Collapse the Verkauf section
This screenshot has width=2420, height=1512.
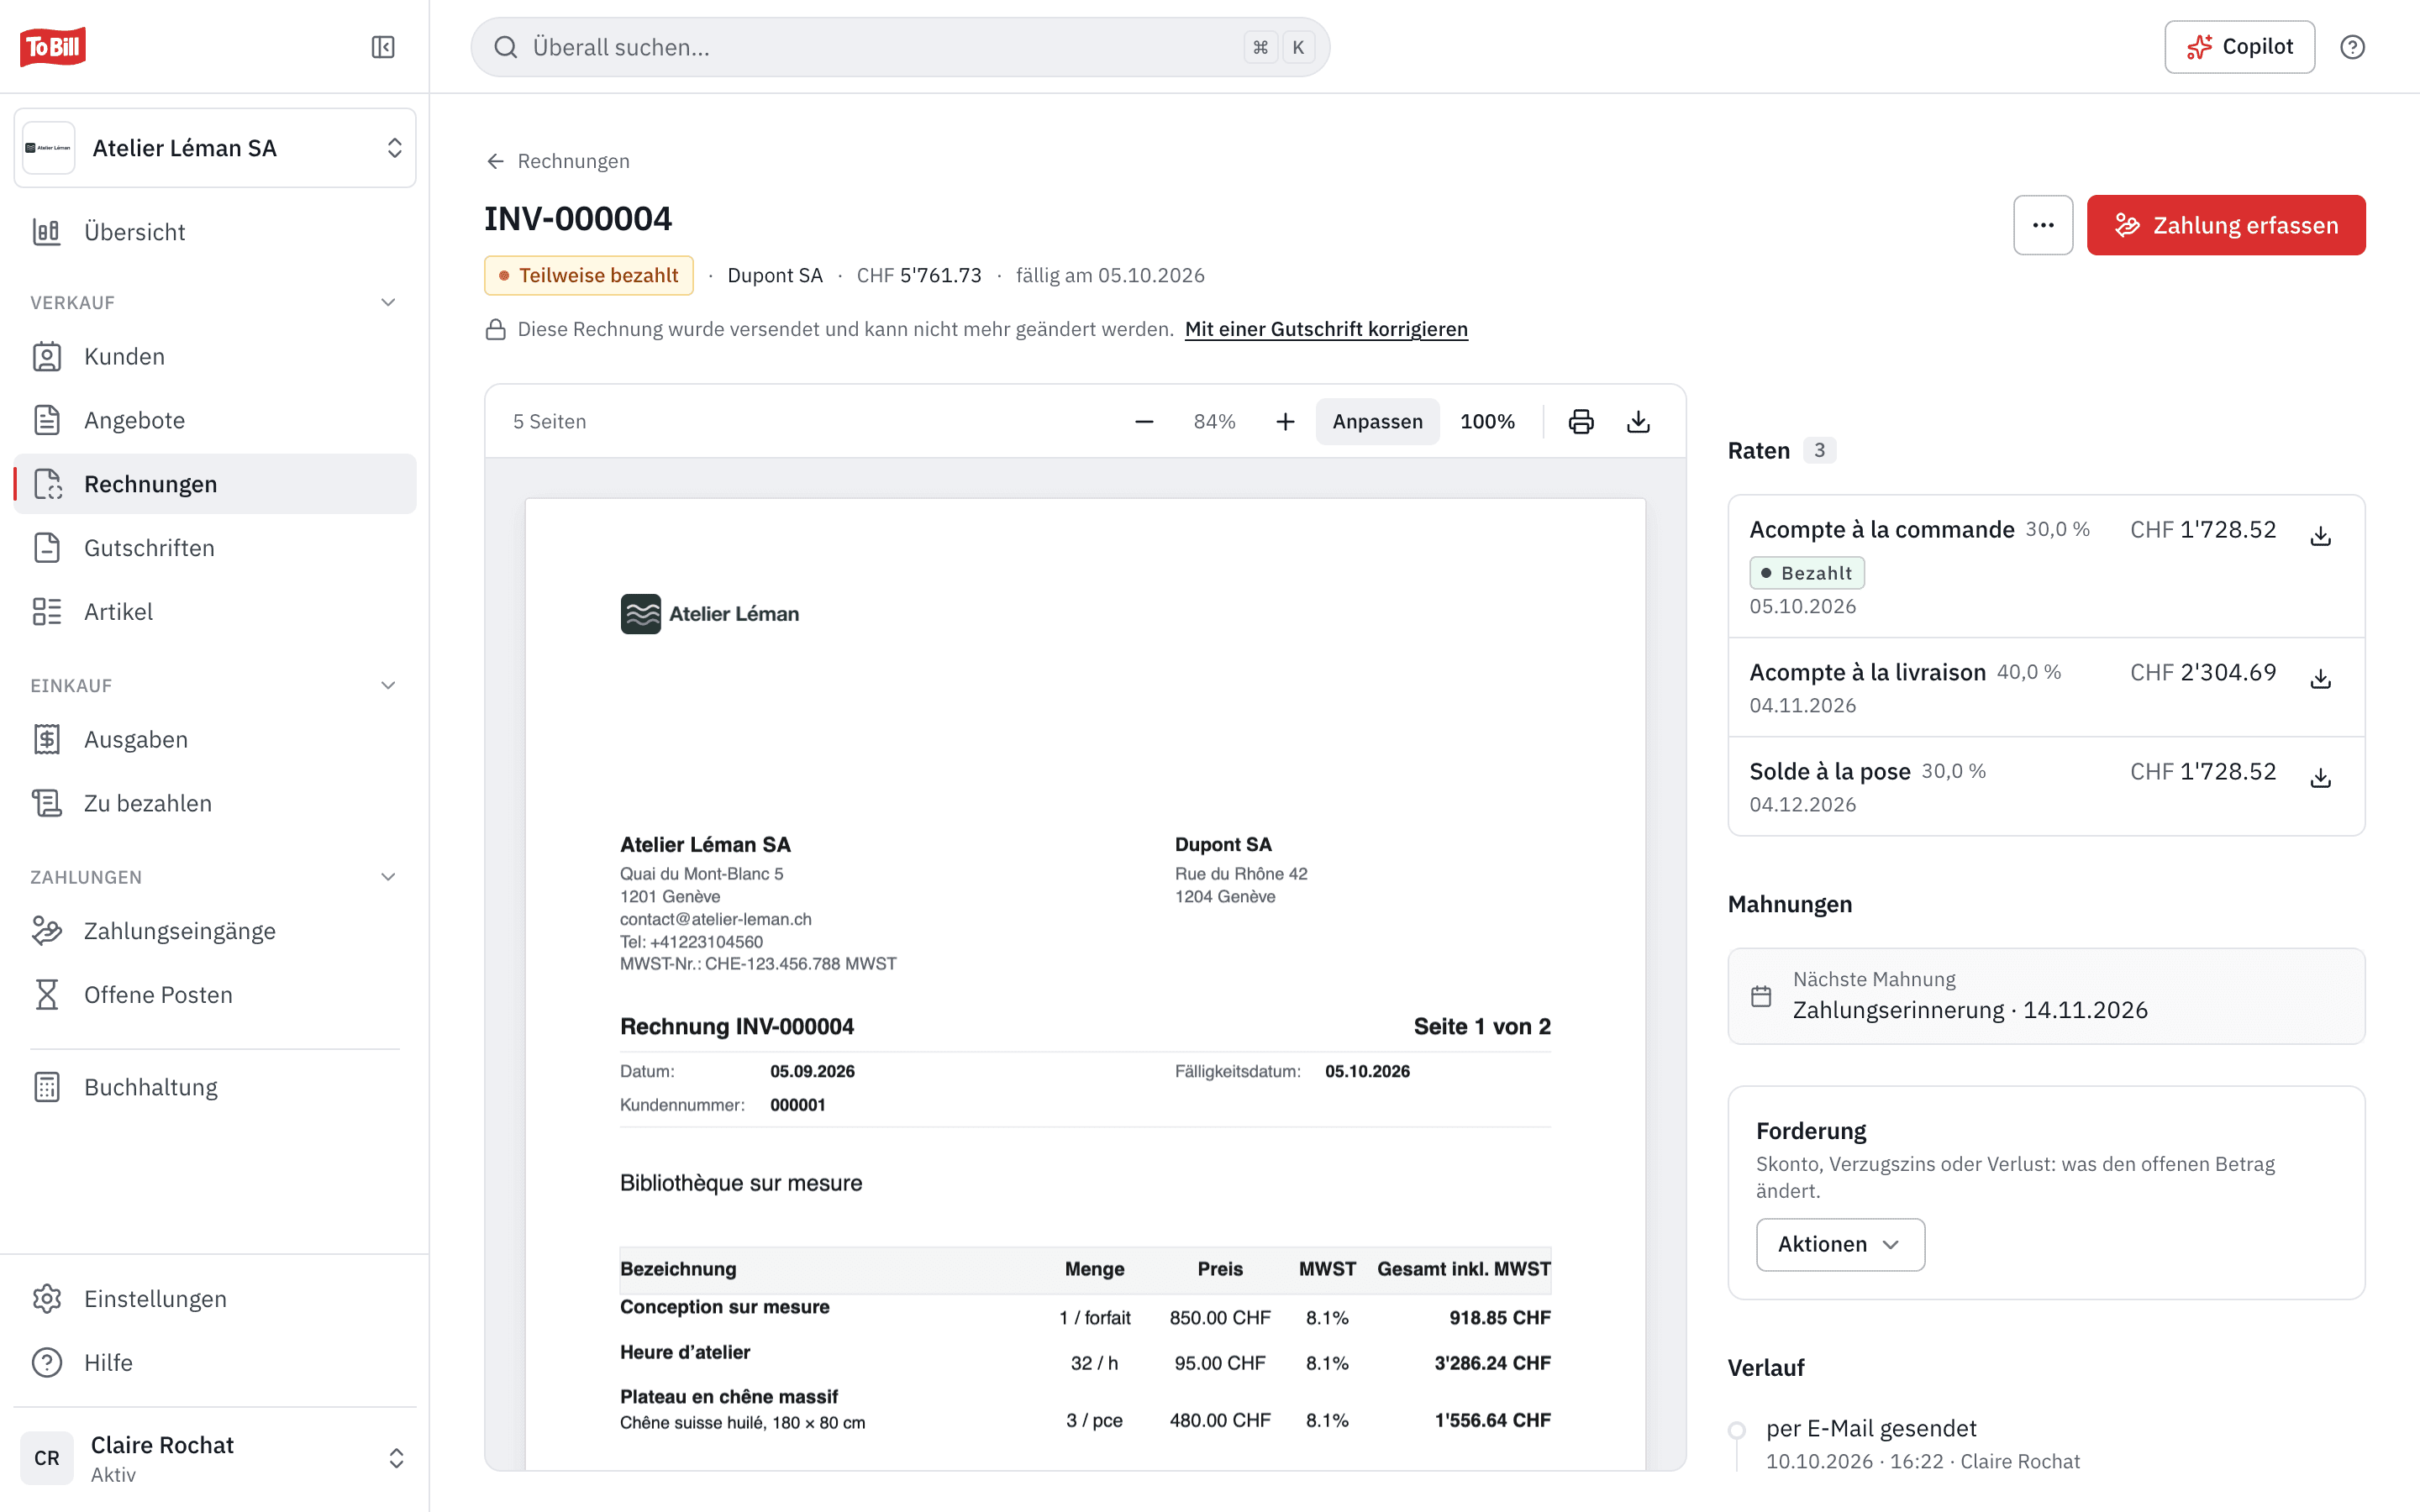pos(388,302)
